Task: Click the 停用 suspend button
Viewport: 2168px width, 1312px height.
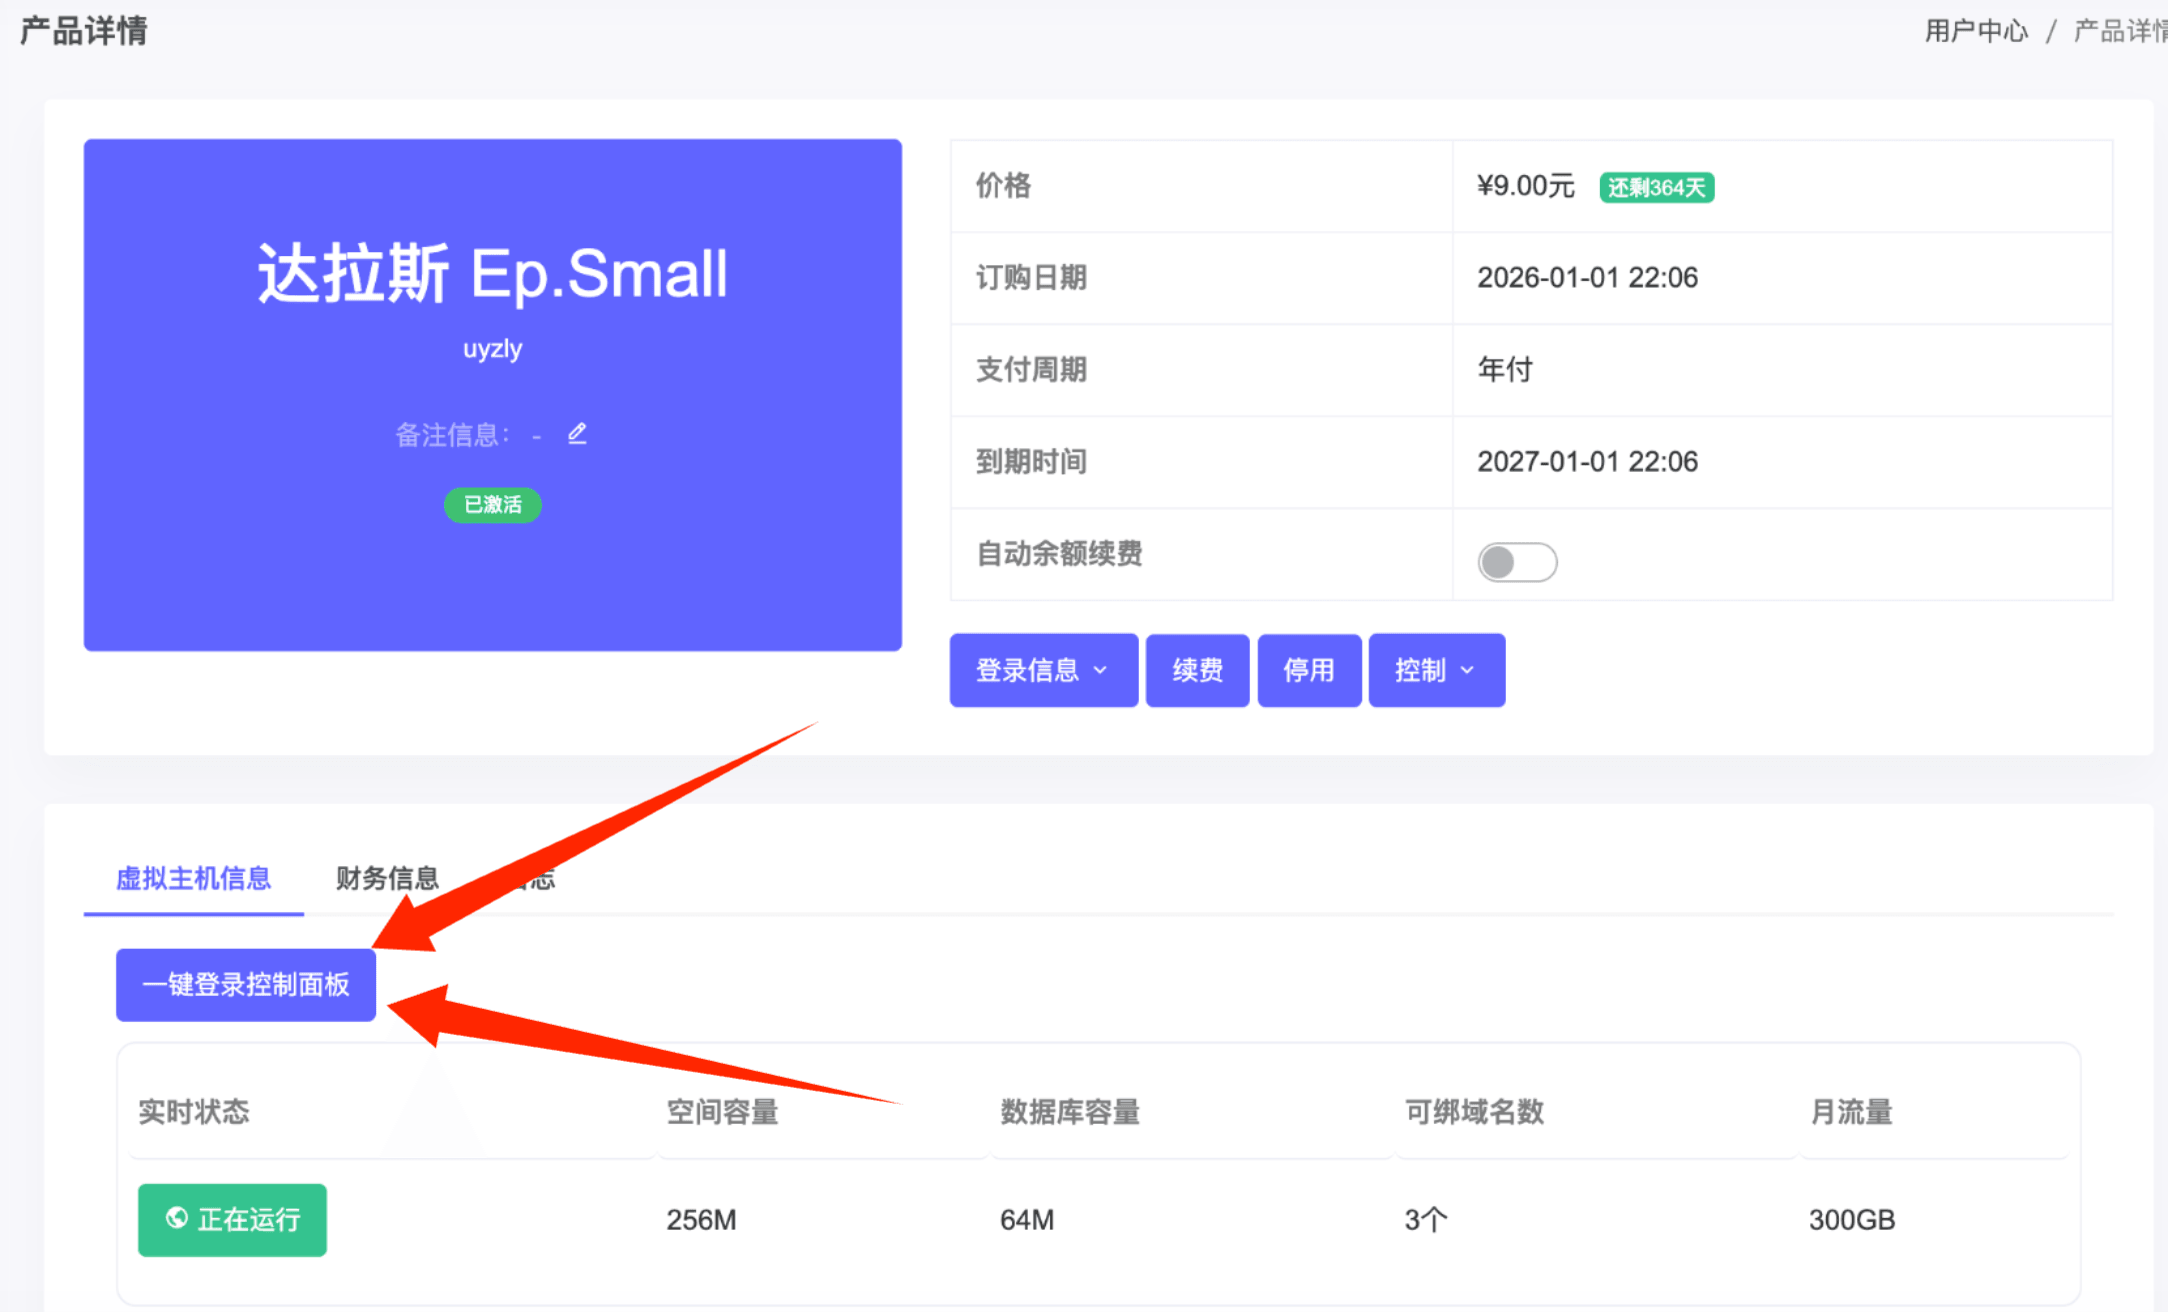Action: coord(1309,670)
